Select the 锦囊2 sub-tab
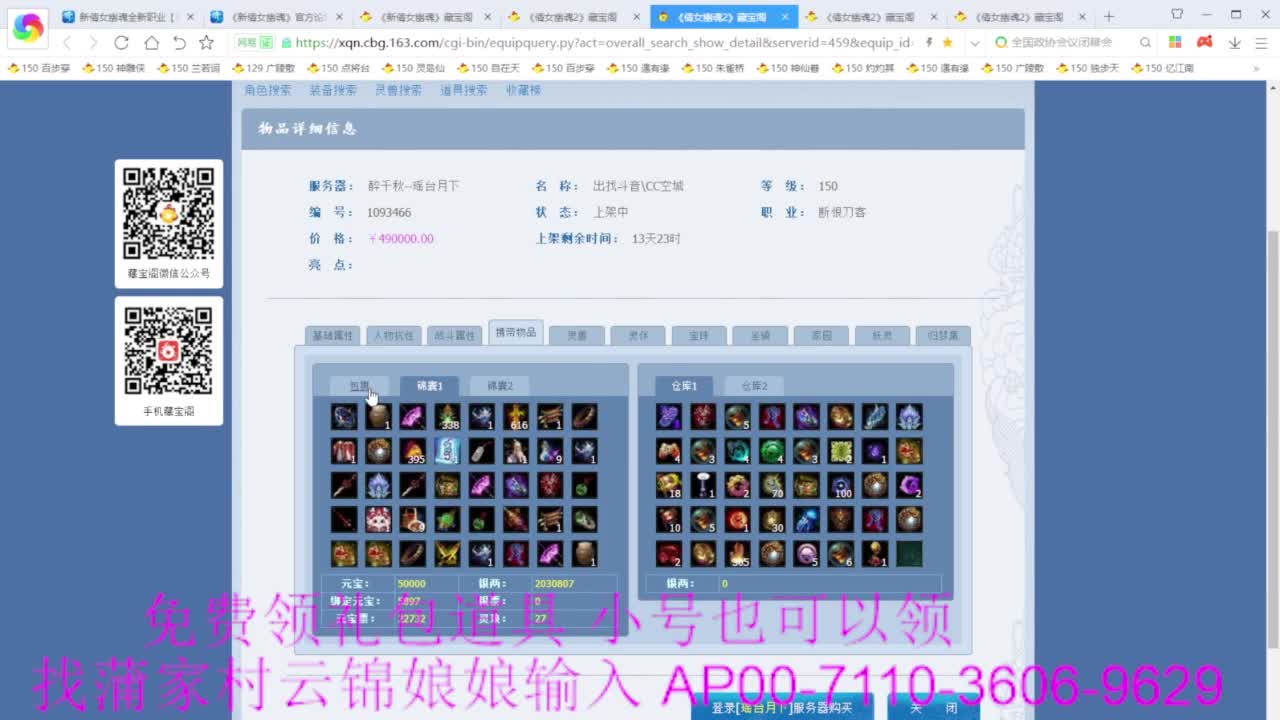The width and height of the screenshot is (1280, 720). tap(500, 386)
